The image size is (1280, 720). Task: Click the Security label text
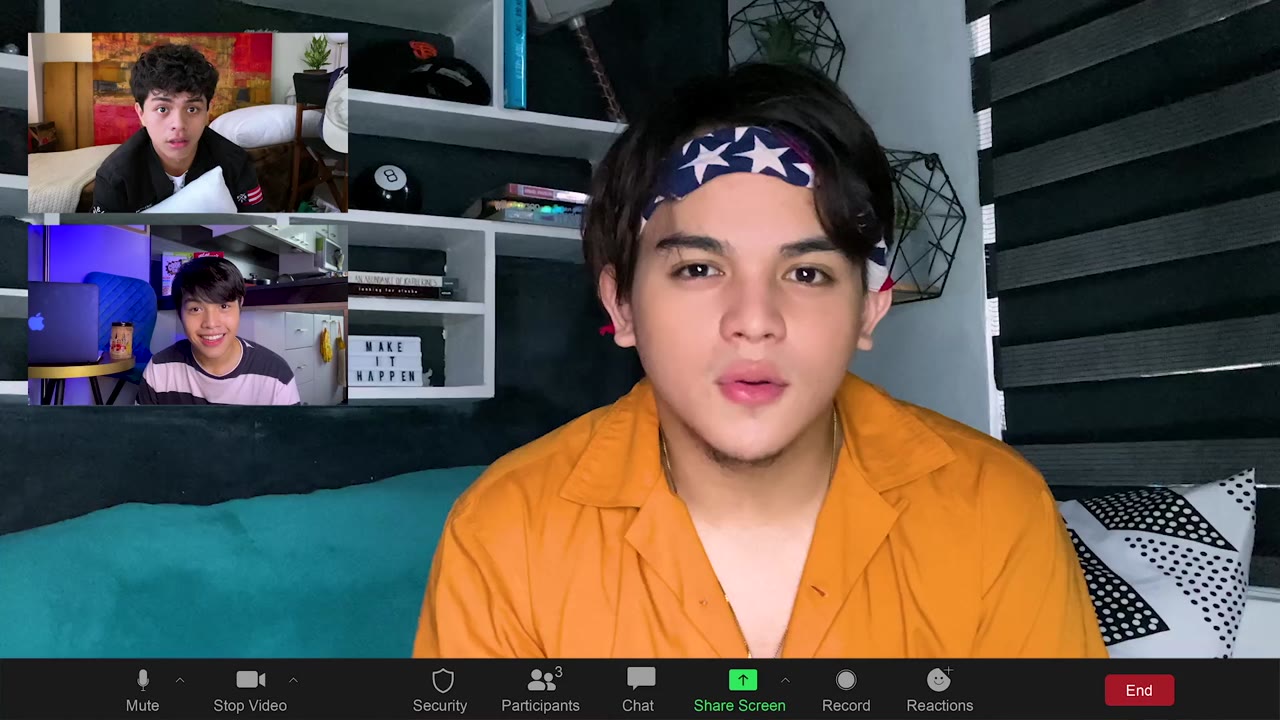tap(440, 705)
